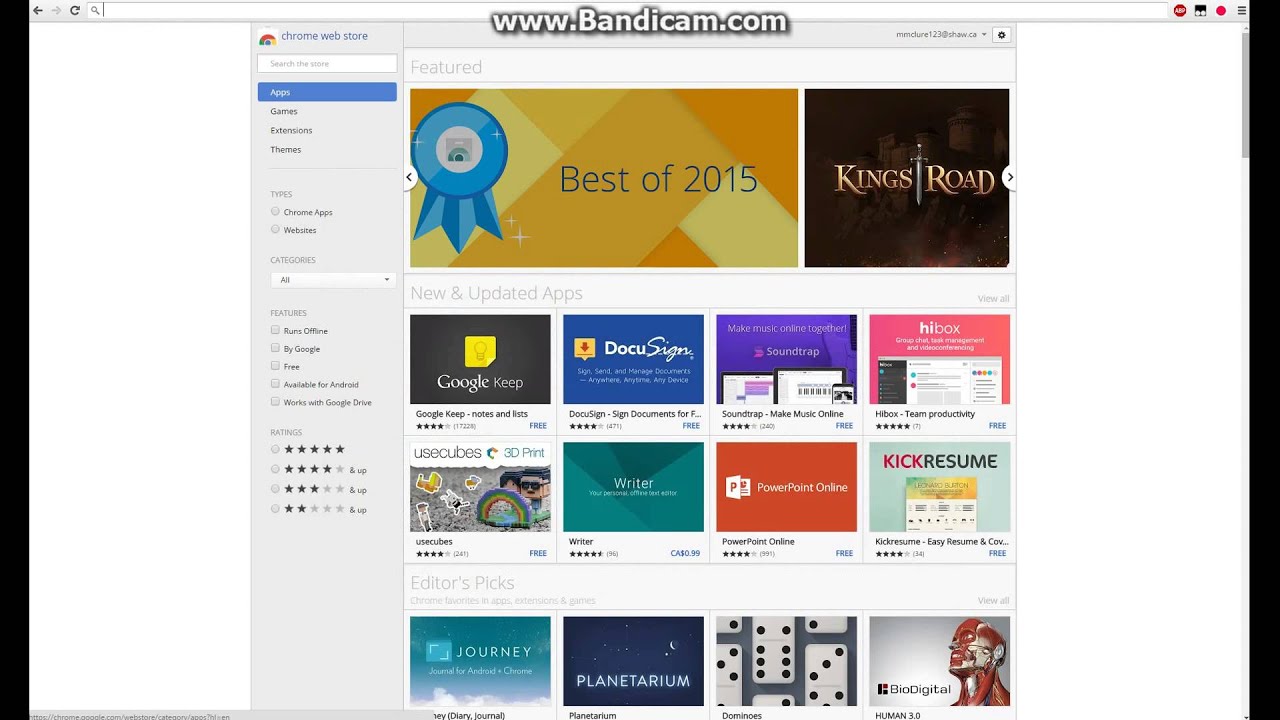Screen dimensions: 1280x720
Task: Go forward using the browser forward arrow
Action: tap(56, 10)
